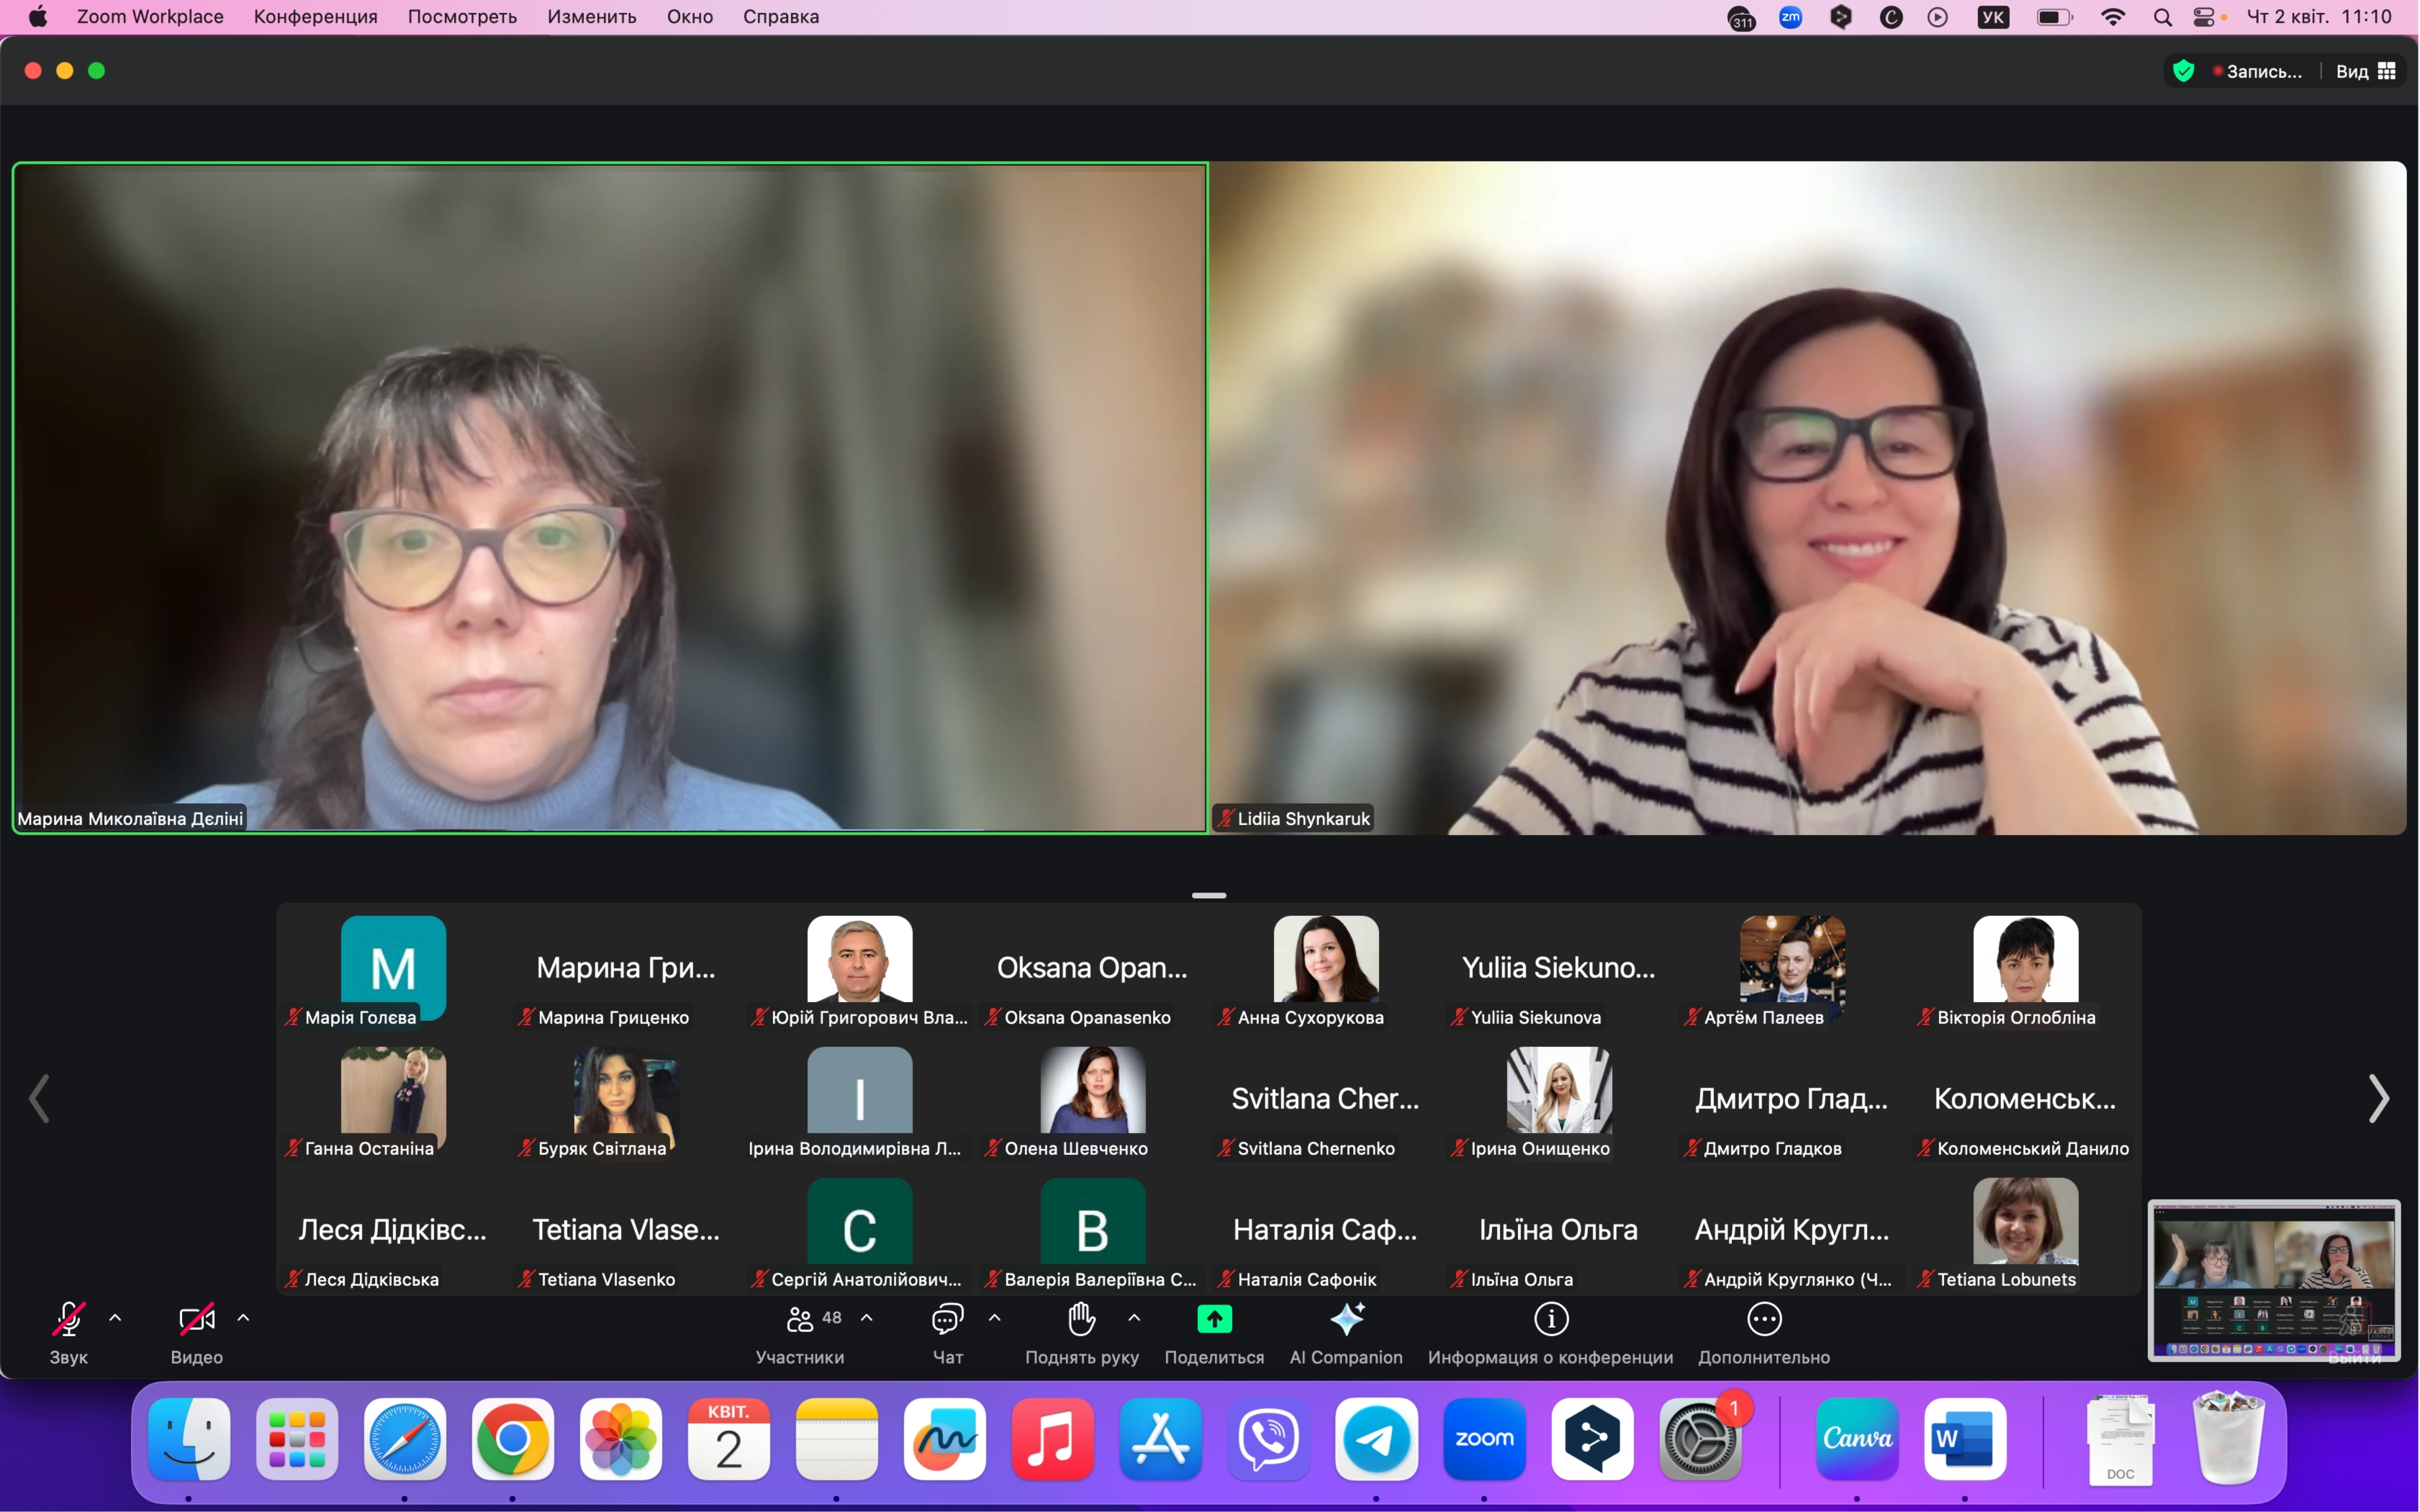Open the AI Companion
This screenshot has height=1512, width=2420.
[1346, 1320]
